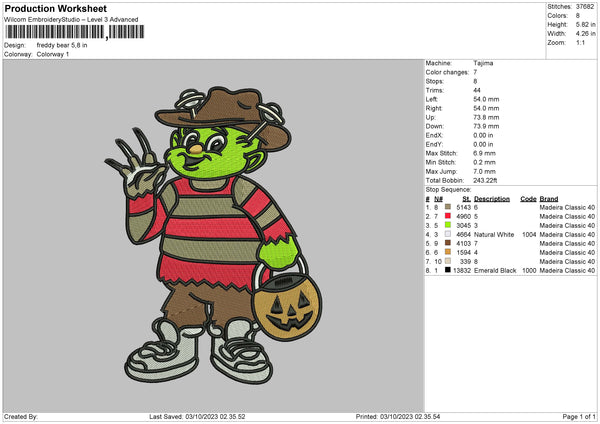600x424 pixels.
Task: Select the Emerald Black color swatch
Action: point(449,270)
